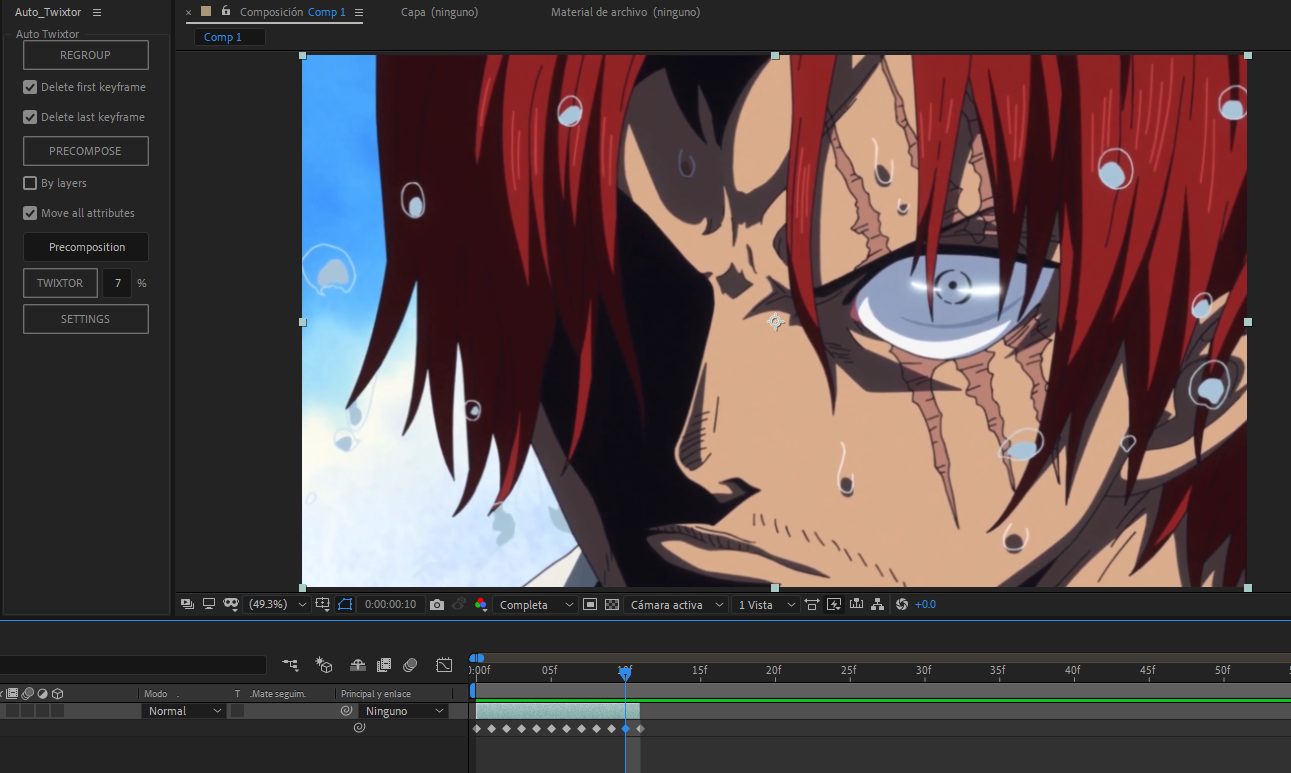1291x773 pixels.
Task: Toggle the Delete last keyframe checkbox
Action: point(30,117)
